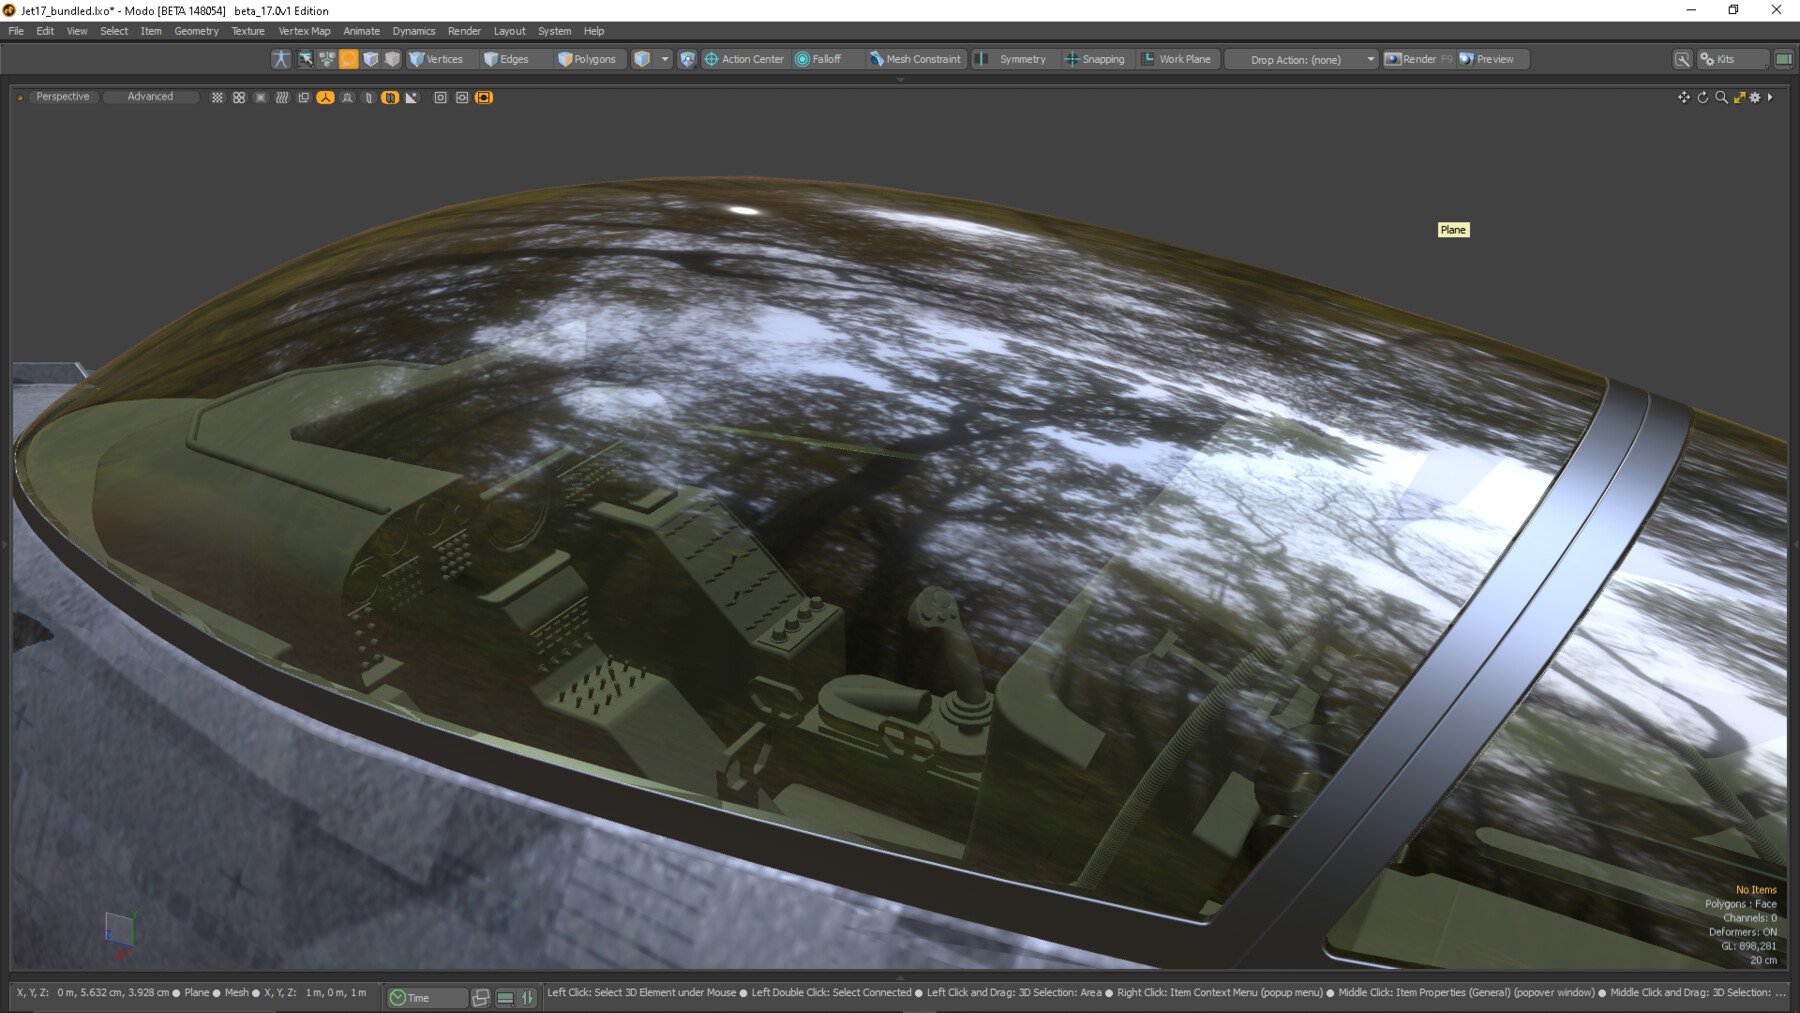This screenshot has width=1800, height=1013.
Task: Click the green vertical bars status icon
Action: click(x=528, y=997)
